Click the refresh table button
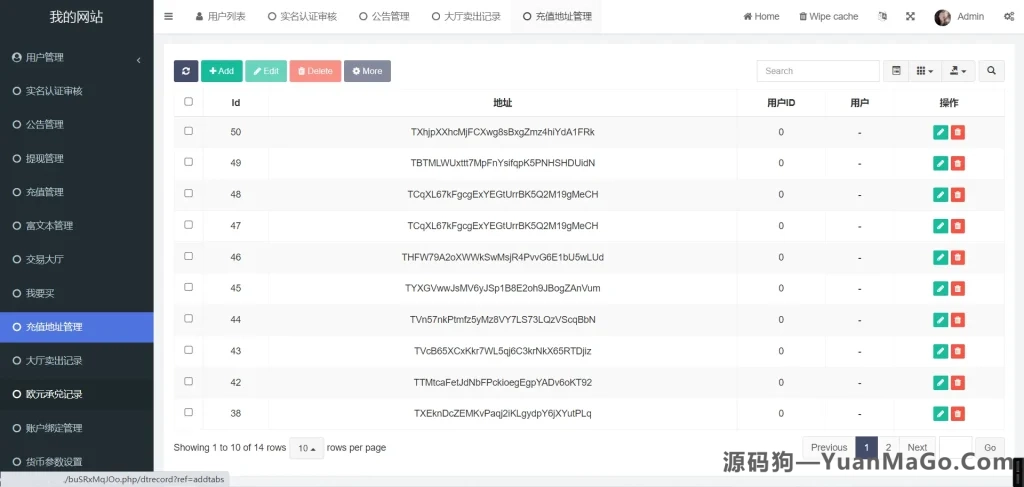1024x487 pixels. [186, 71]
